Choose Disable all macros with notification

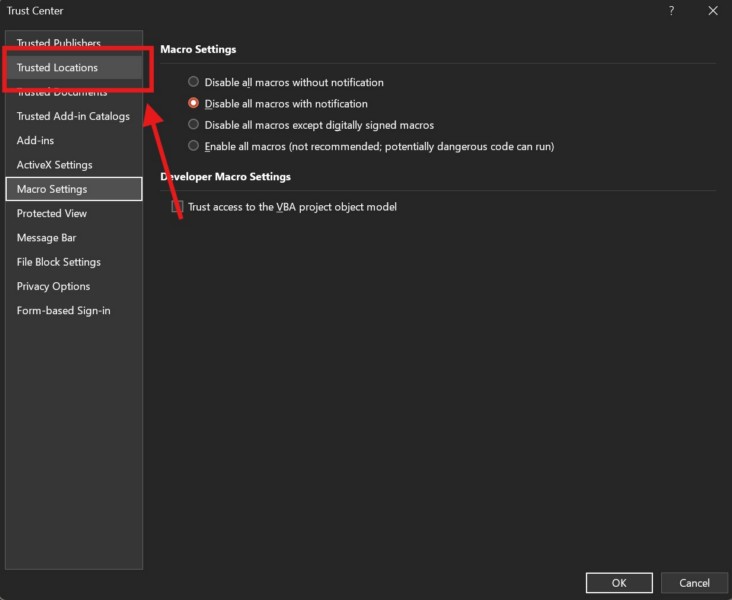click(x=194, y=103)
